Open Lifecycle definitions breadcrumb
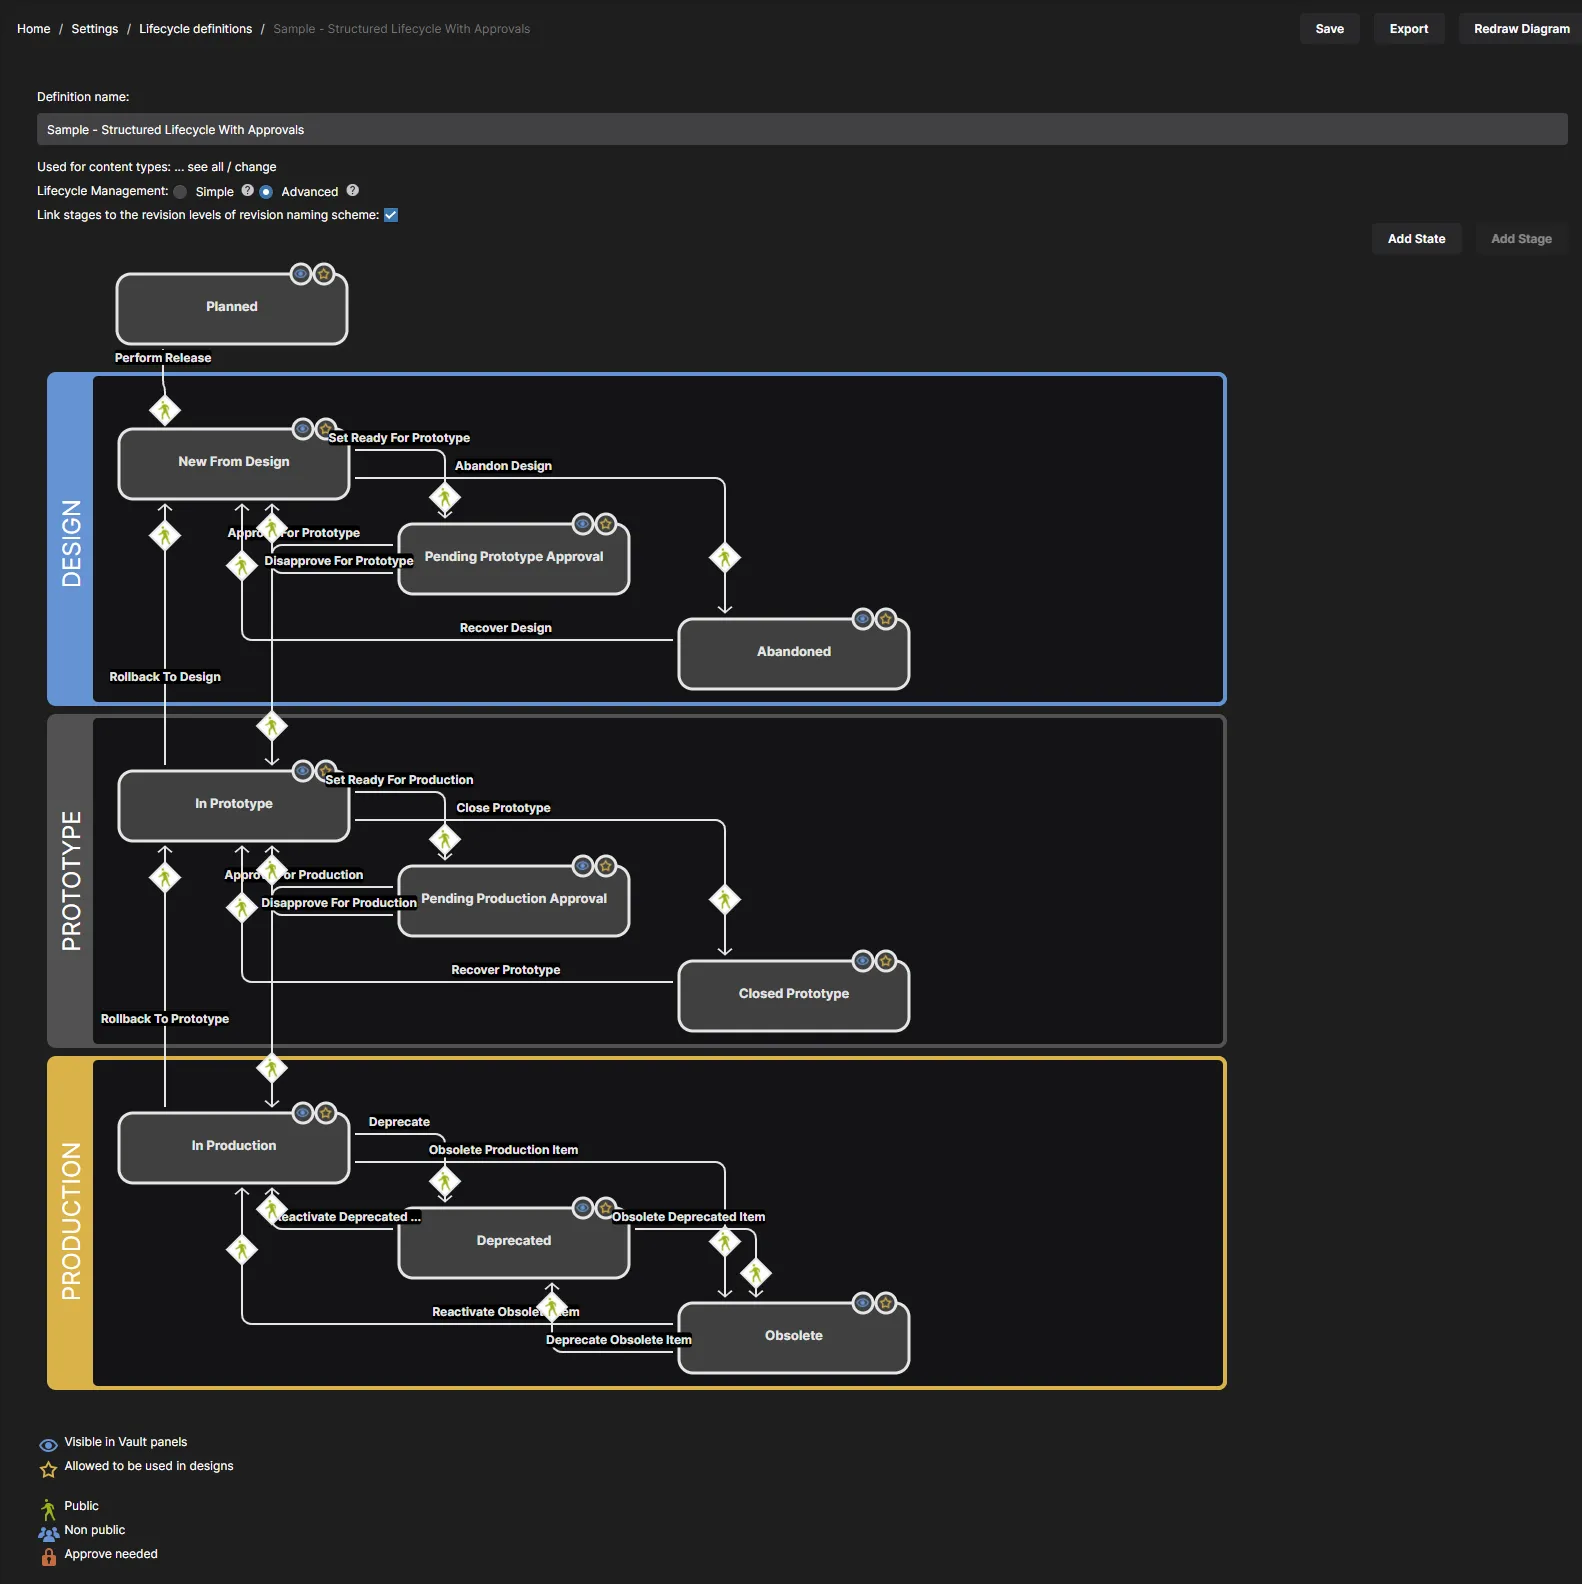Image resolution: width=1582 pixels, height=1584 pixels. click(x=195, y=29)
